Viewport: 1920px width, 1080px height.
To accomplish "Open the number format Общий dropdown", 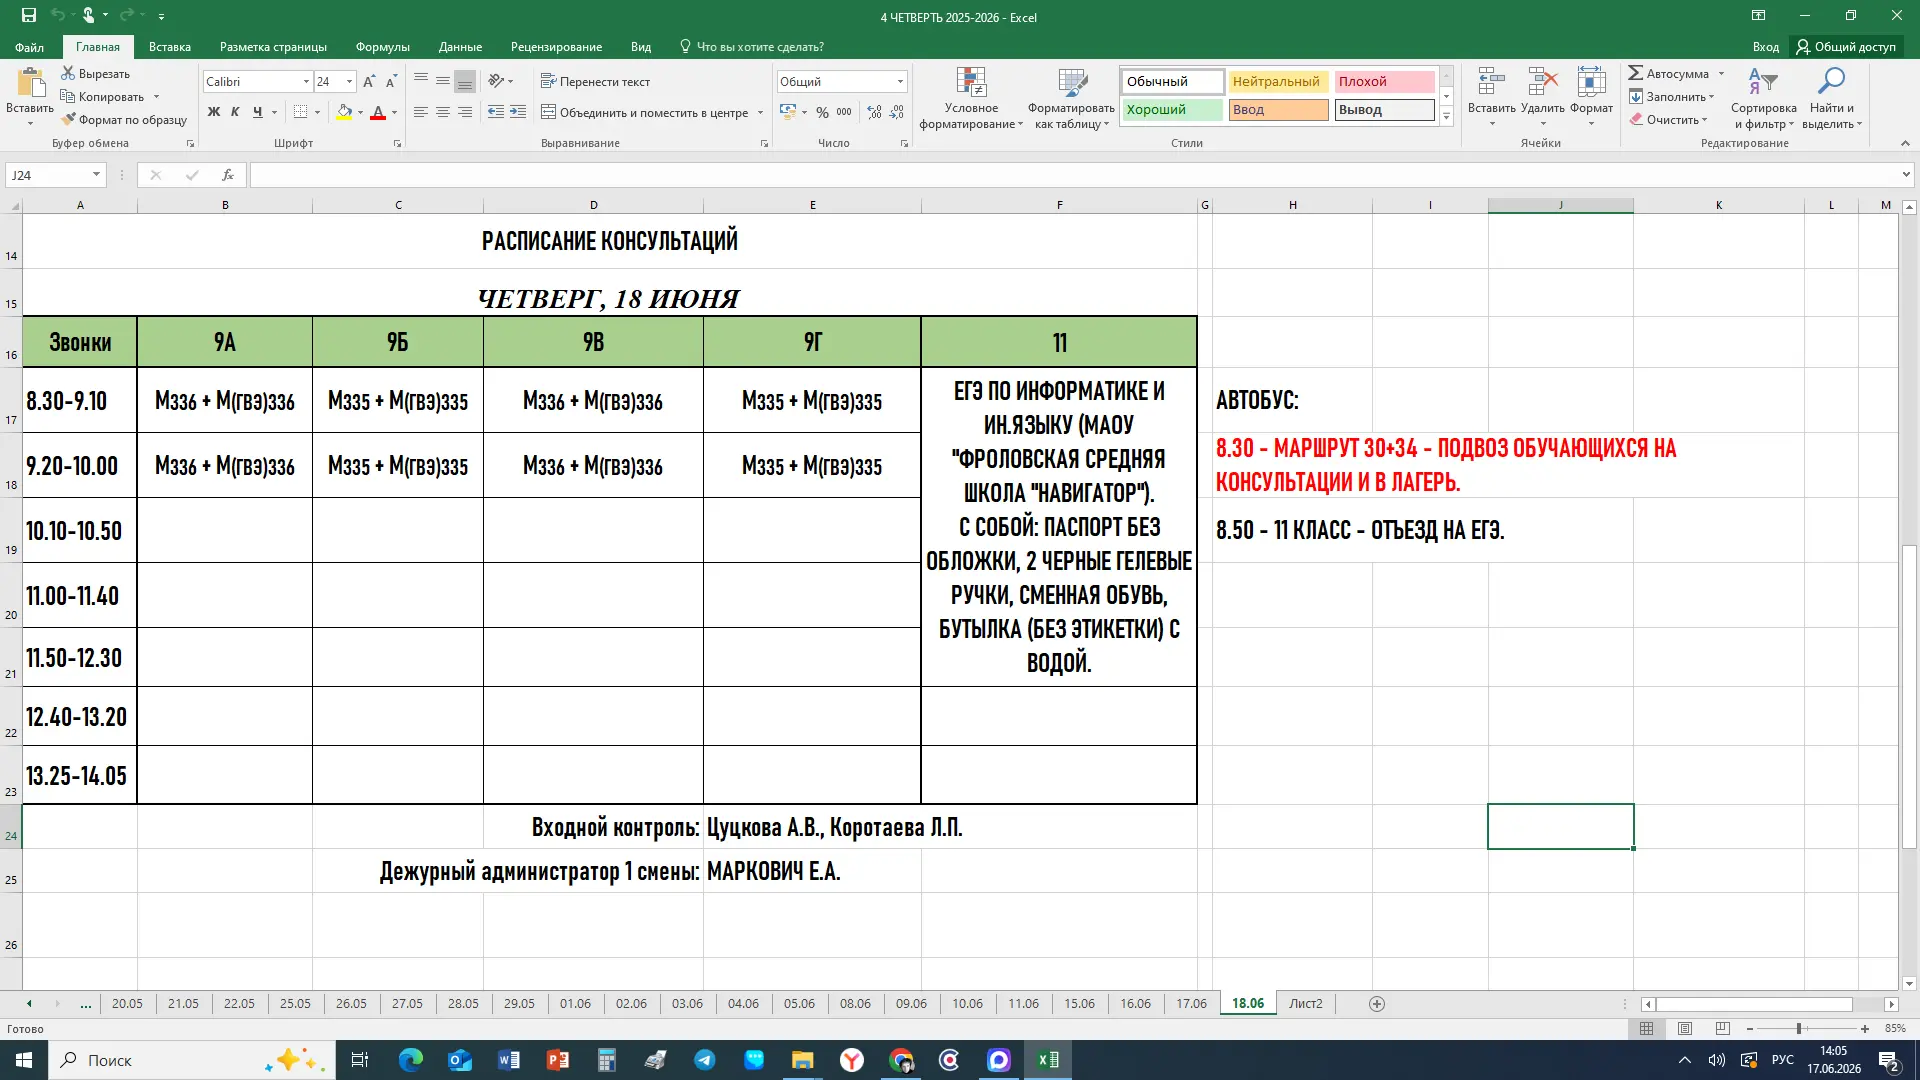I will coord(900,82).
